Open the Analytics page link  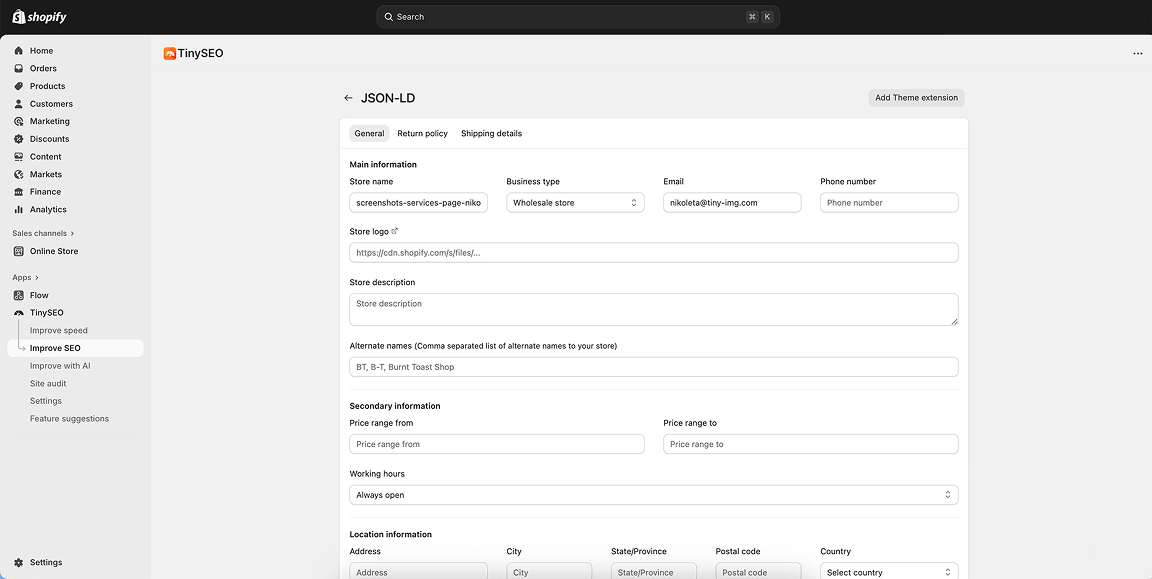click(48, 209)
